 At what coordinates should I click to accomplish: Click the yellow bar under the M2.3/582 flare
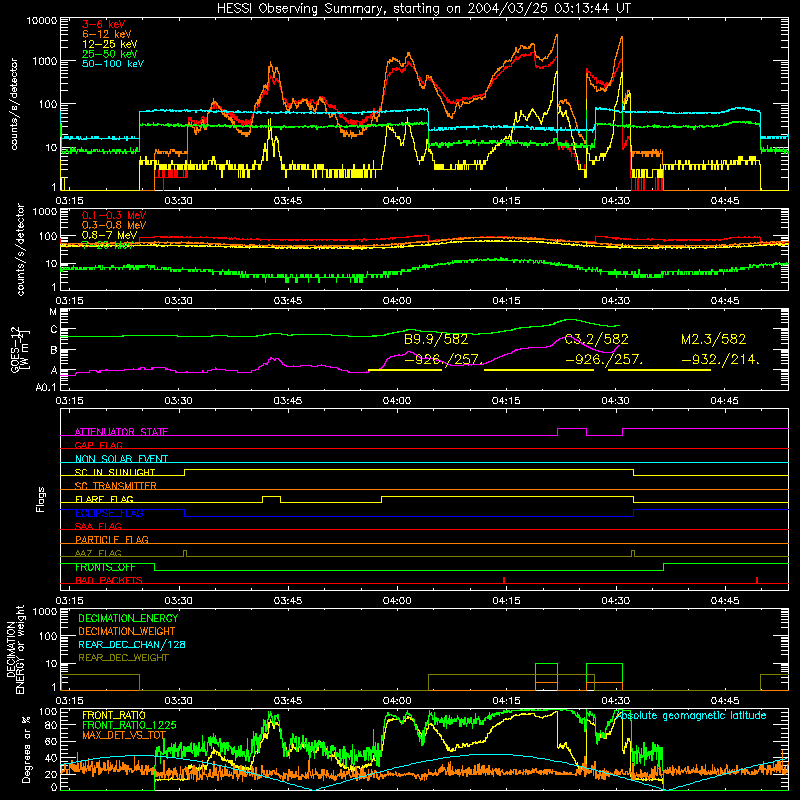click(659, 370)
